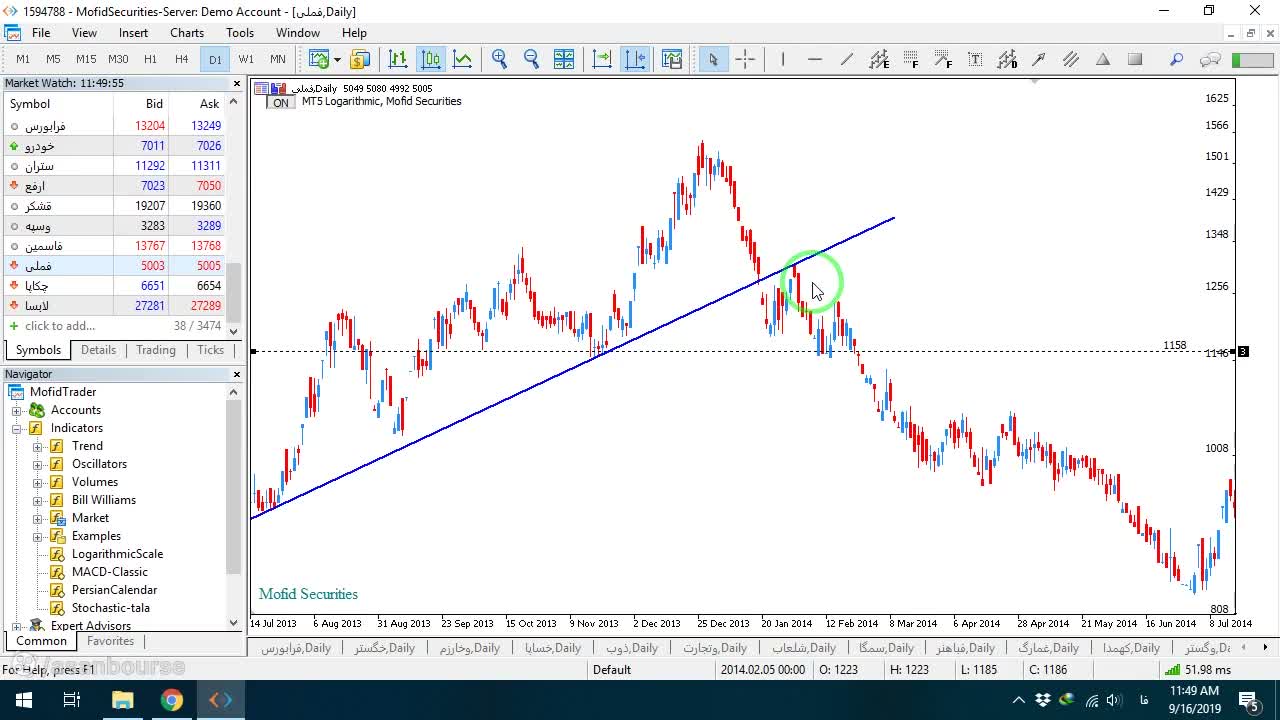Toggle chart shift from right border
The width and height of the screenshot is (1280, 720).
[635, 59]
